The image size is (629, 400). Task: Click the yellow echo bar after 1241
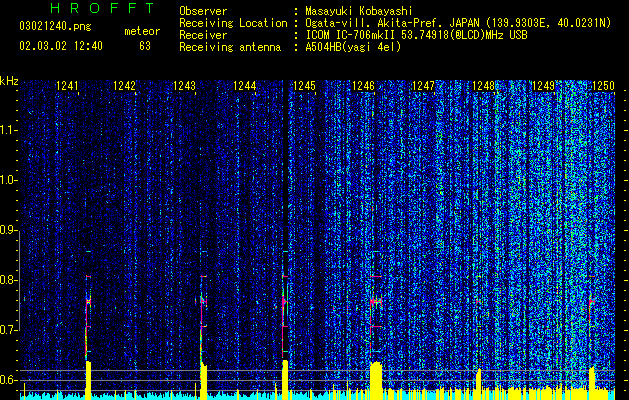coord(88,380)
